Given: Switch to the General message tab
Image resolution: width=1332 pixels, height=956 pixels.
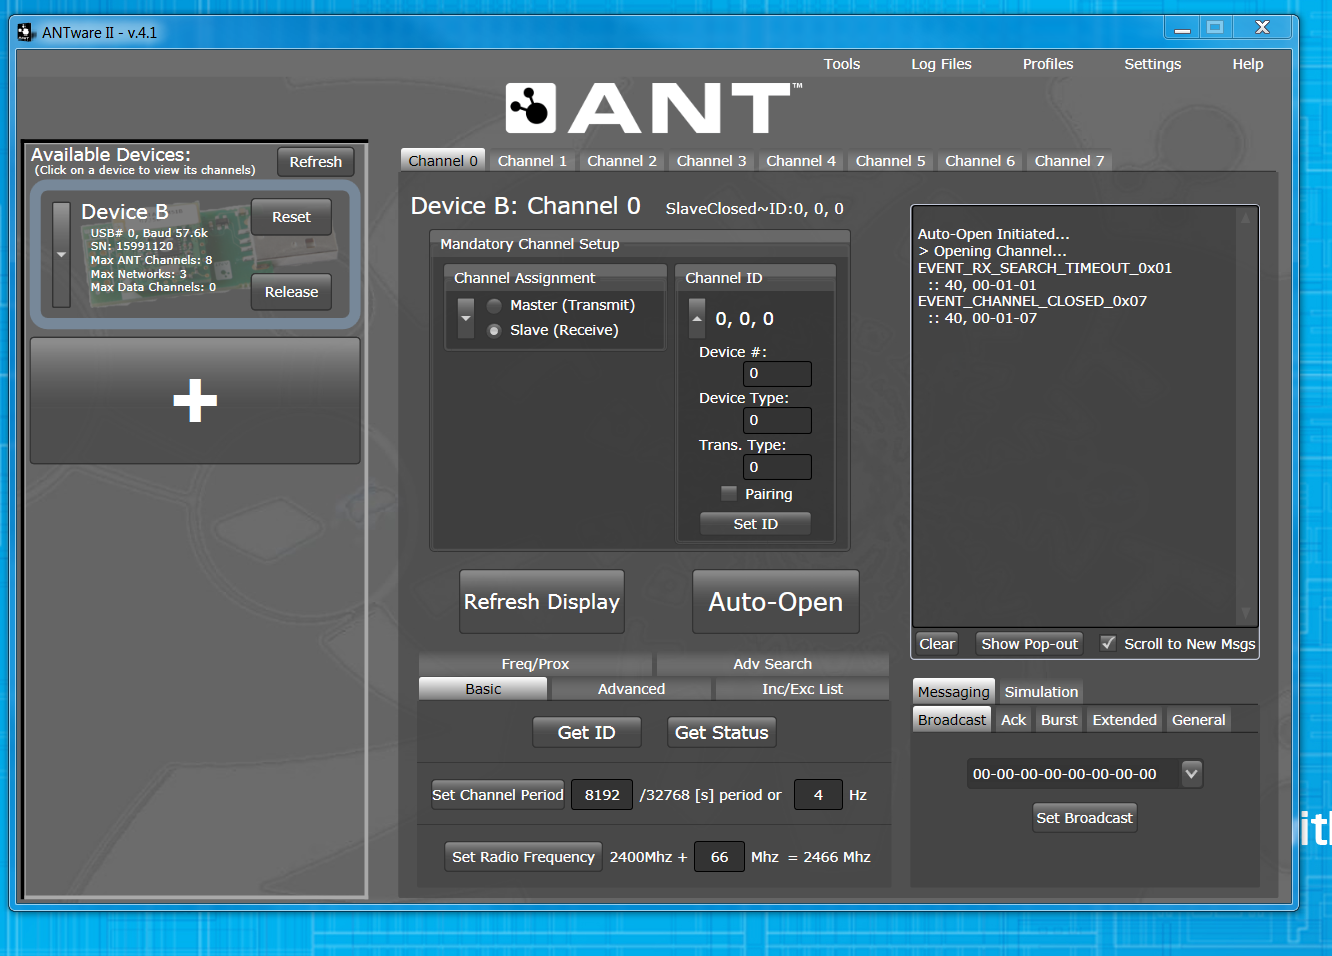Looking at the screenshot, I should (x=1198, y=720).
